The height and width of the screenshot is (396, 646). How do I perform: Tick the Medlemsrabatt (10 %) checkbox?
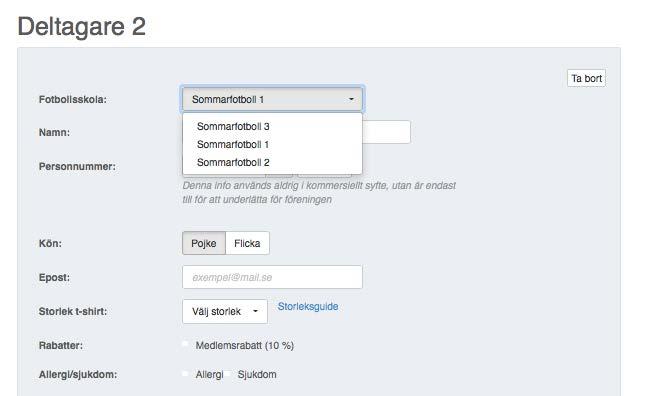point(185,344)
